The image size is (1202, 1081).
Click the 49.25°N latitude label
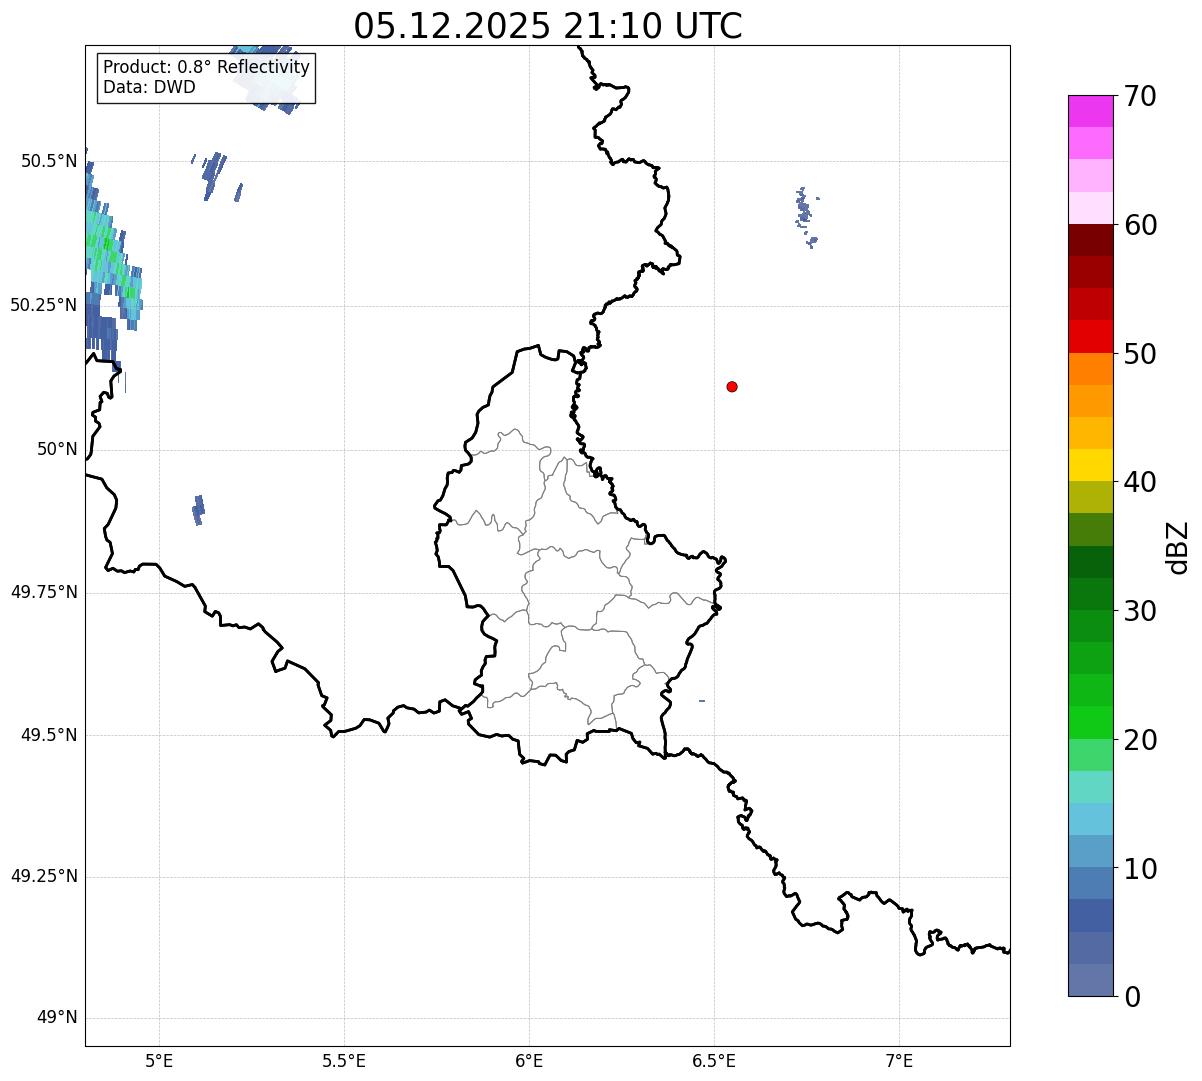[44, 876]
